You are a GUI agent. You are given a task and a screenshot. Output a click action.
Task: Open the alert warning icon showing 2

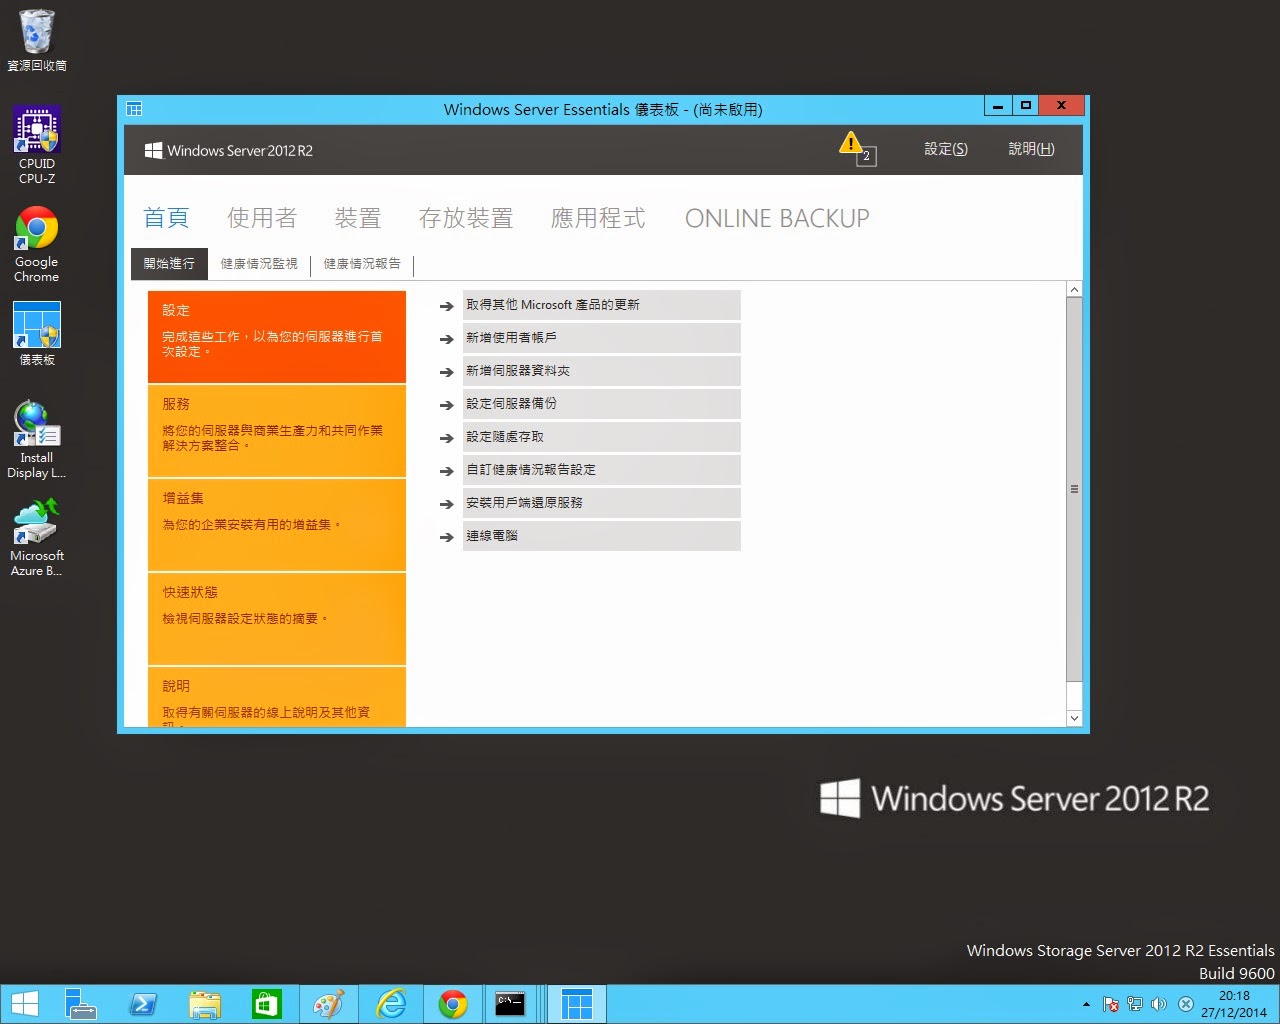click(857, 149)
